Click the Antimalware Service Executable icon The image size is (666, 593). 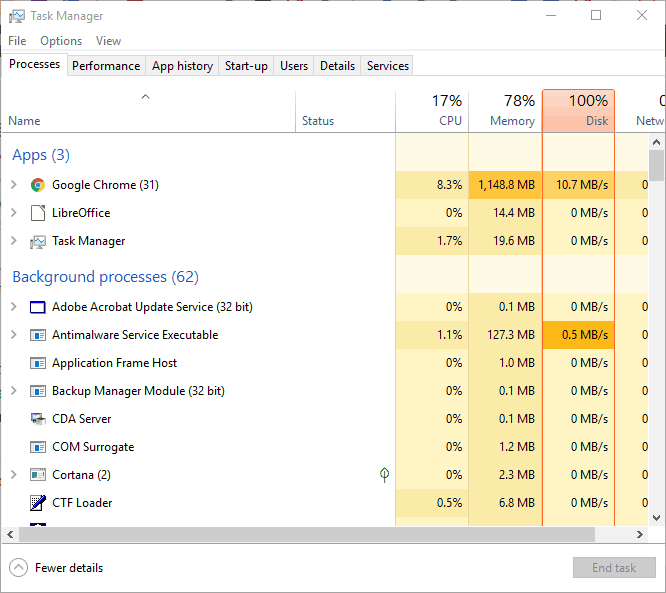[38, 335]
